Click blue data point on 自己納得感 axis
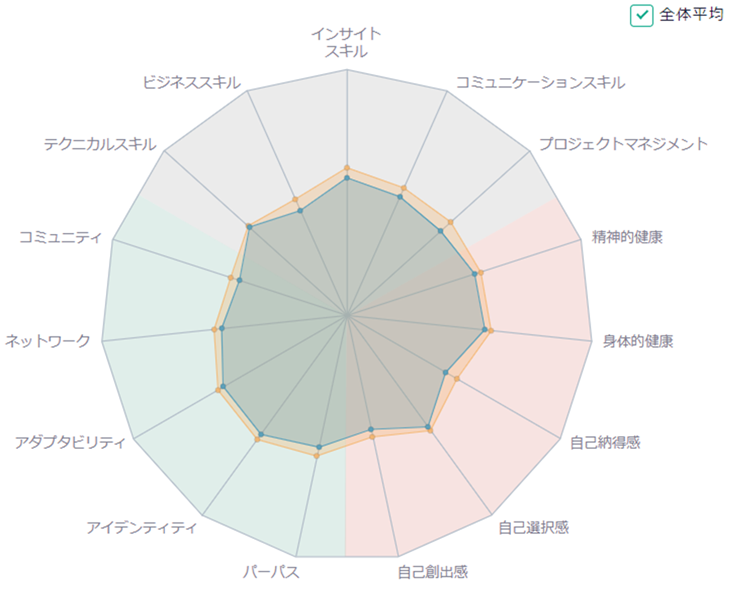The height and width of the screenshot is (613, 750). 446,372
